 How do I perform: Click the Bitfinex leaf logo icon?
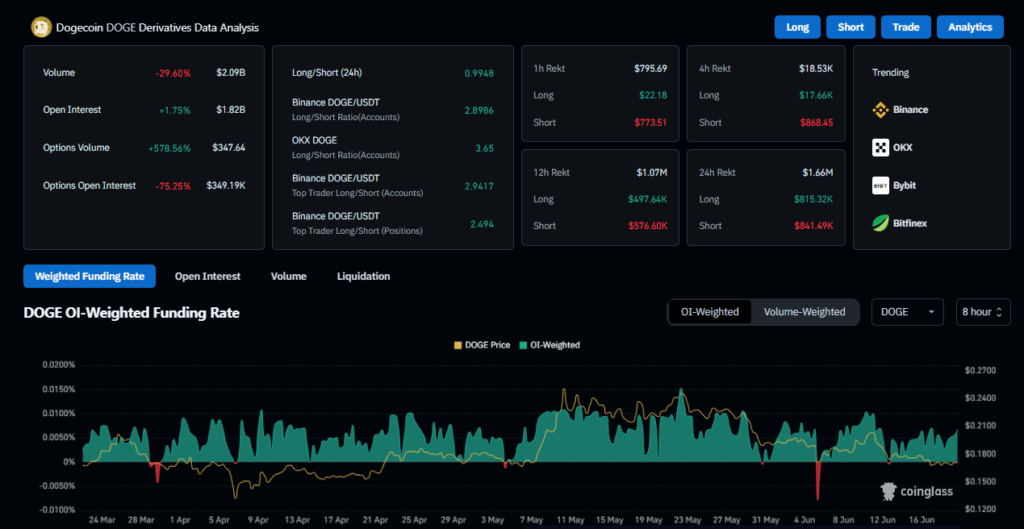pyautogui.click(x=880, y=223)
